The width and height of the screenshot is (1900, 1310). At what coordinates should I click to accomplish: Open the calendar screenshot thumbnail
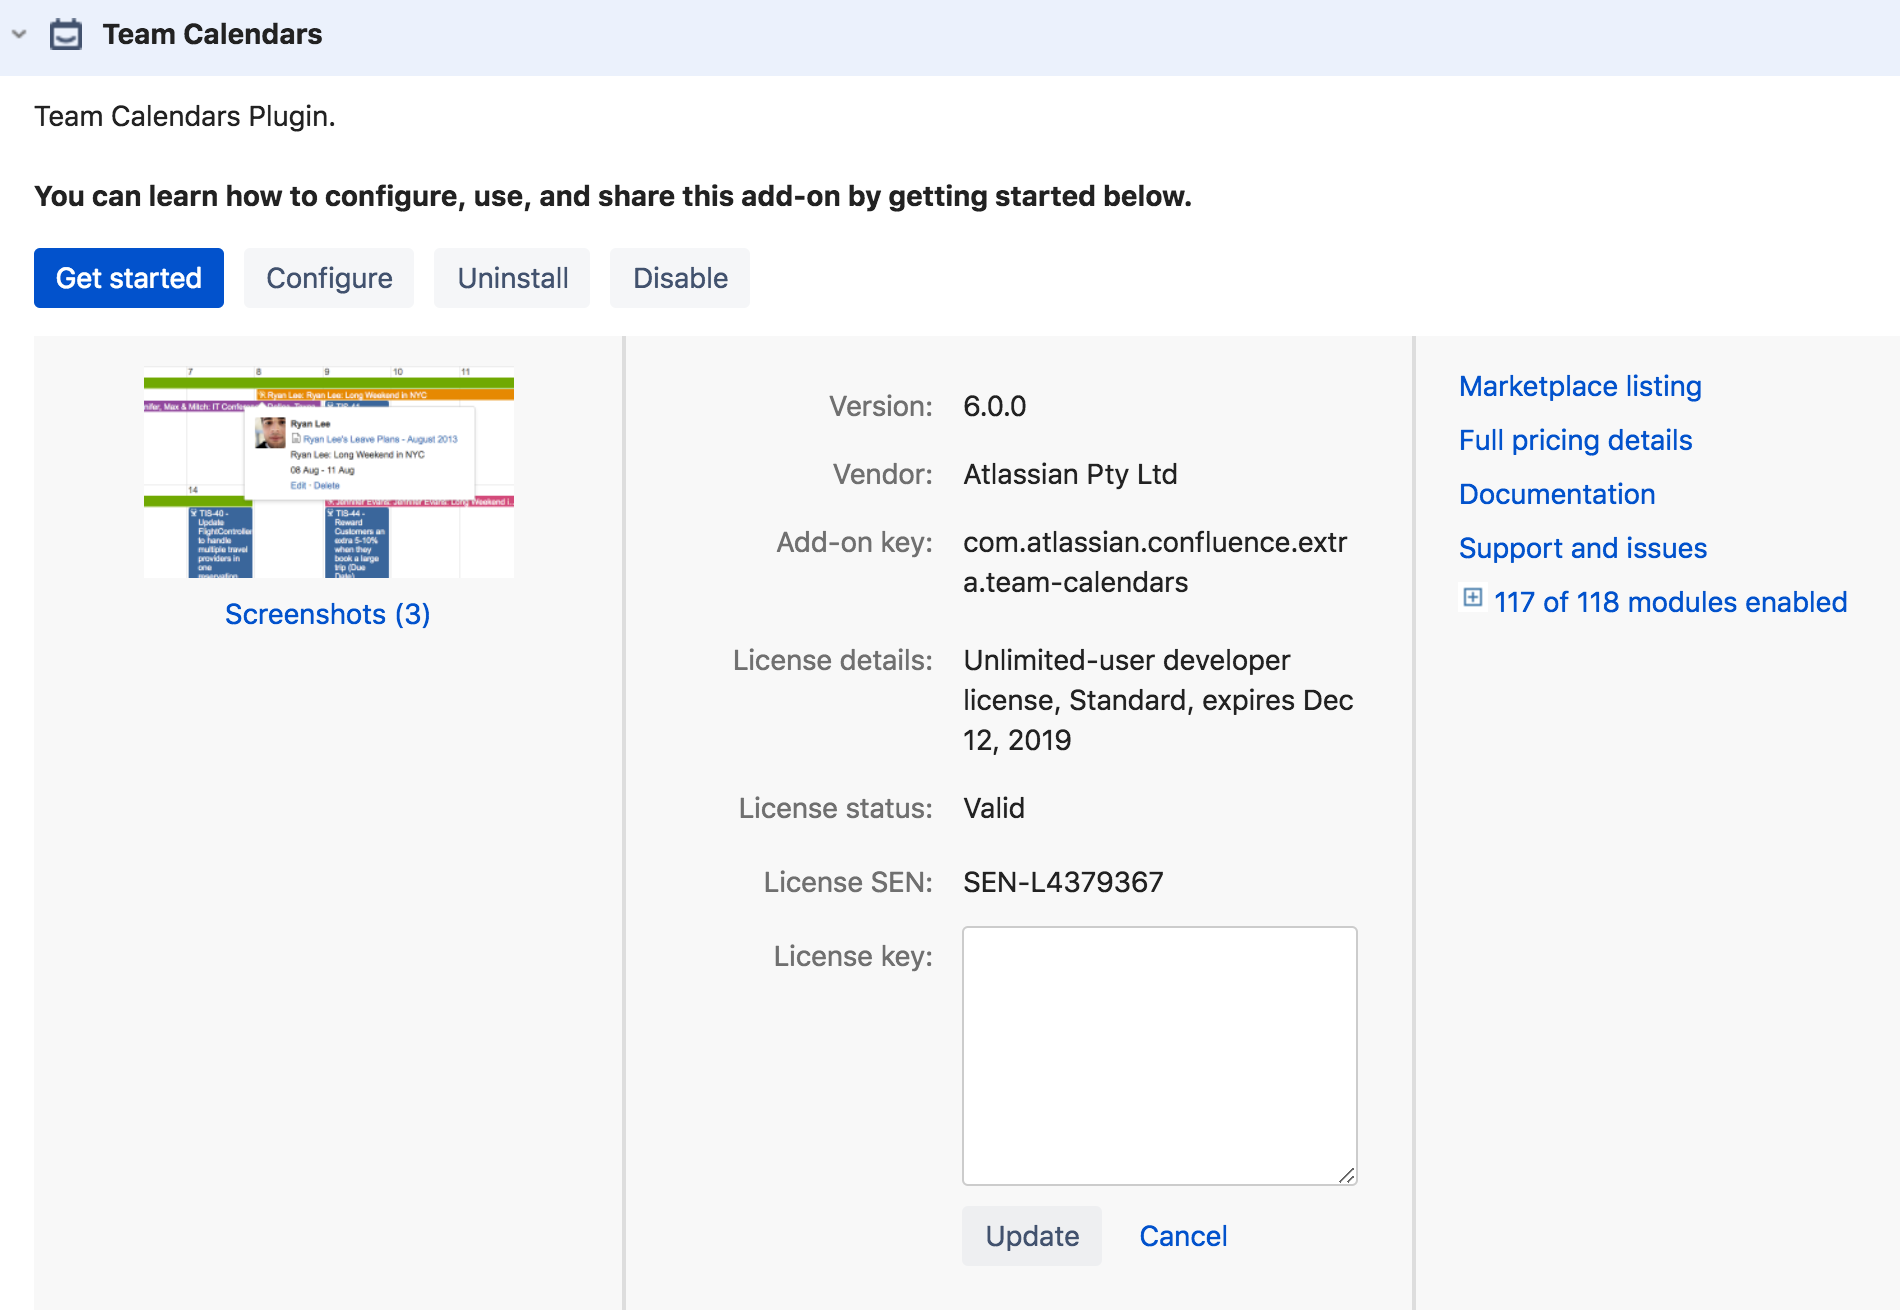click(329, 472)
